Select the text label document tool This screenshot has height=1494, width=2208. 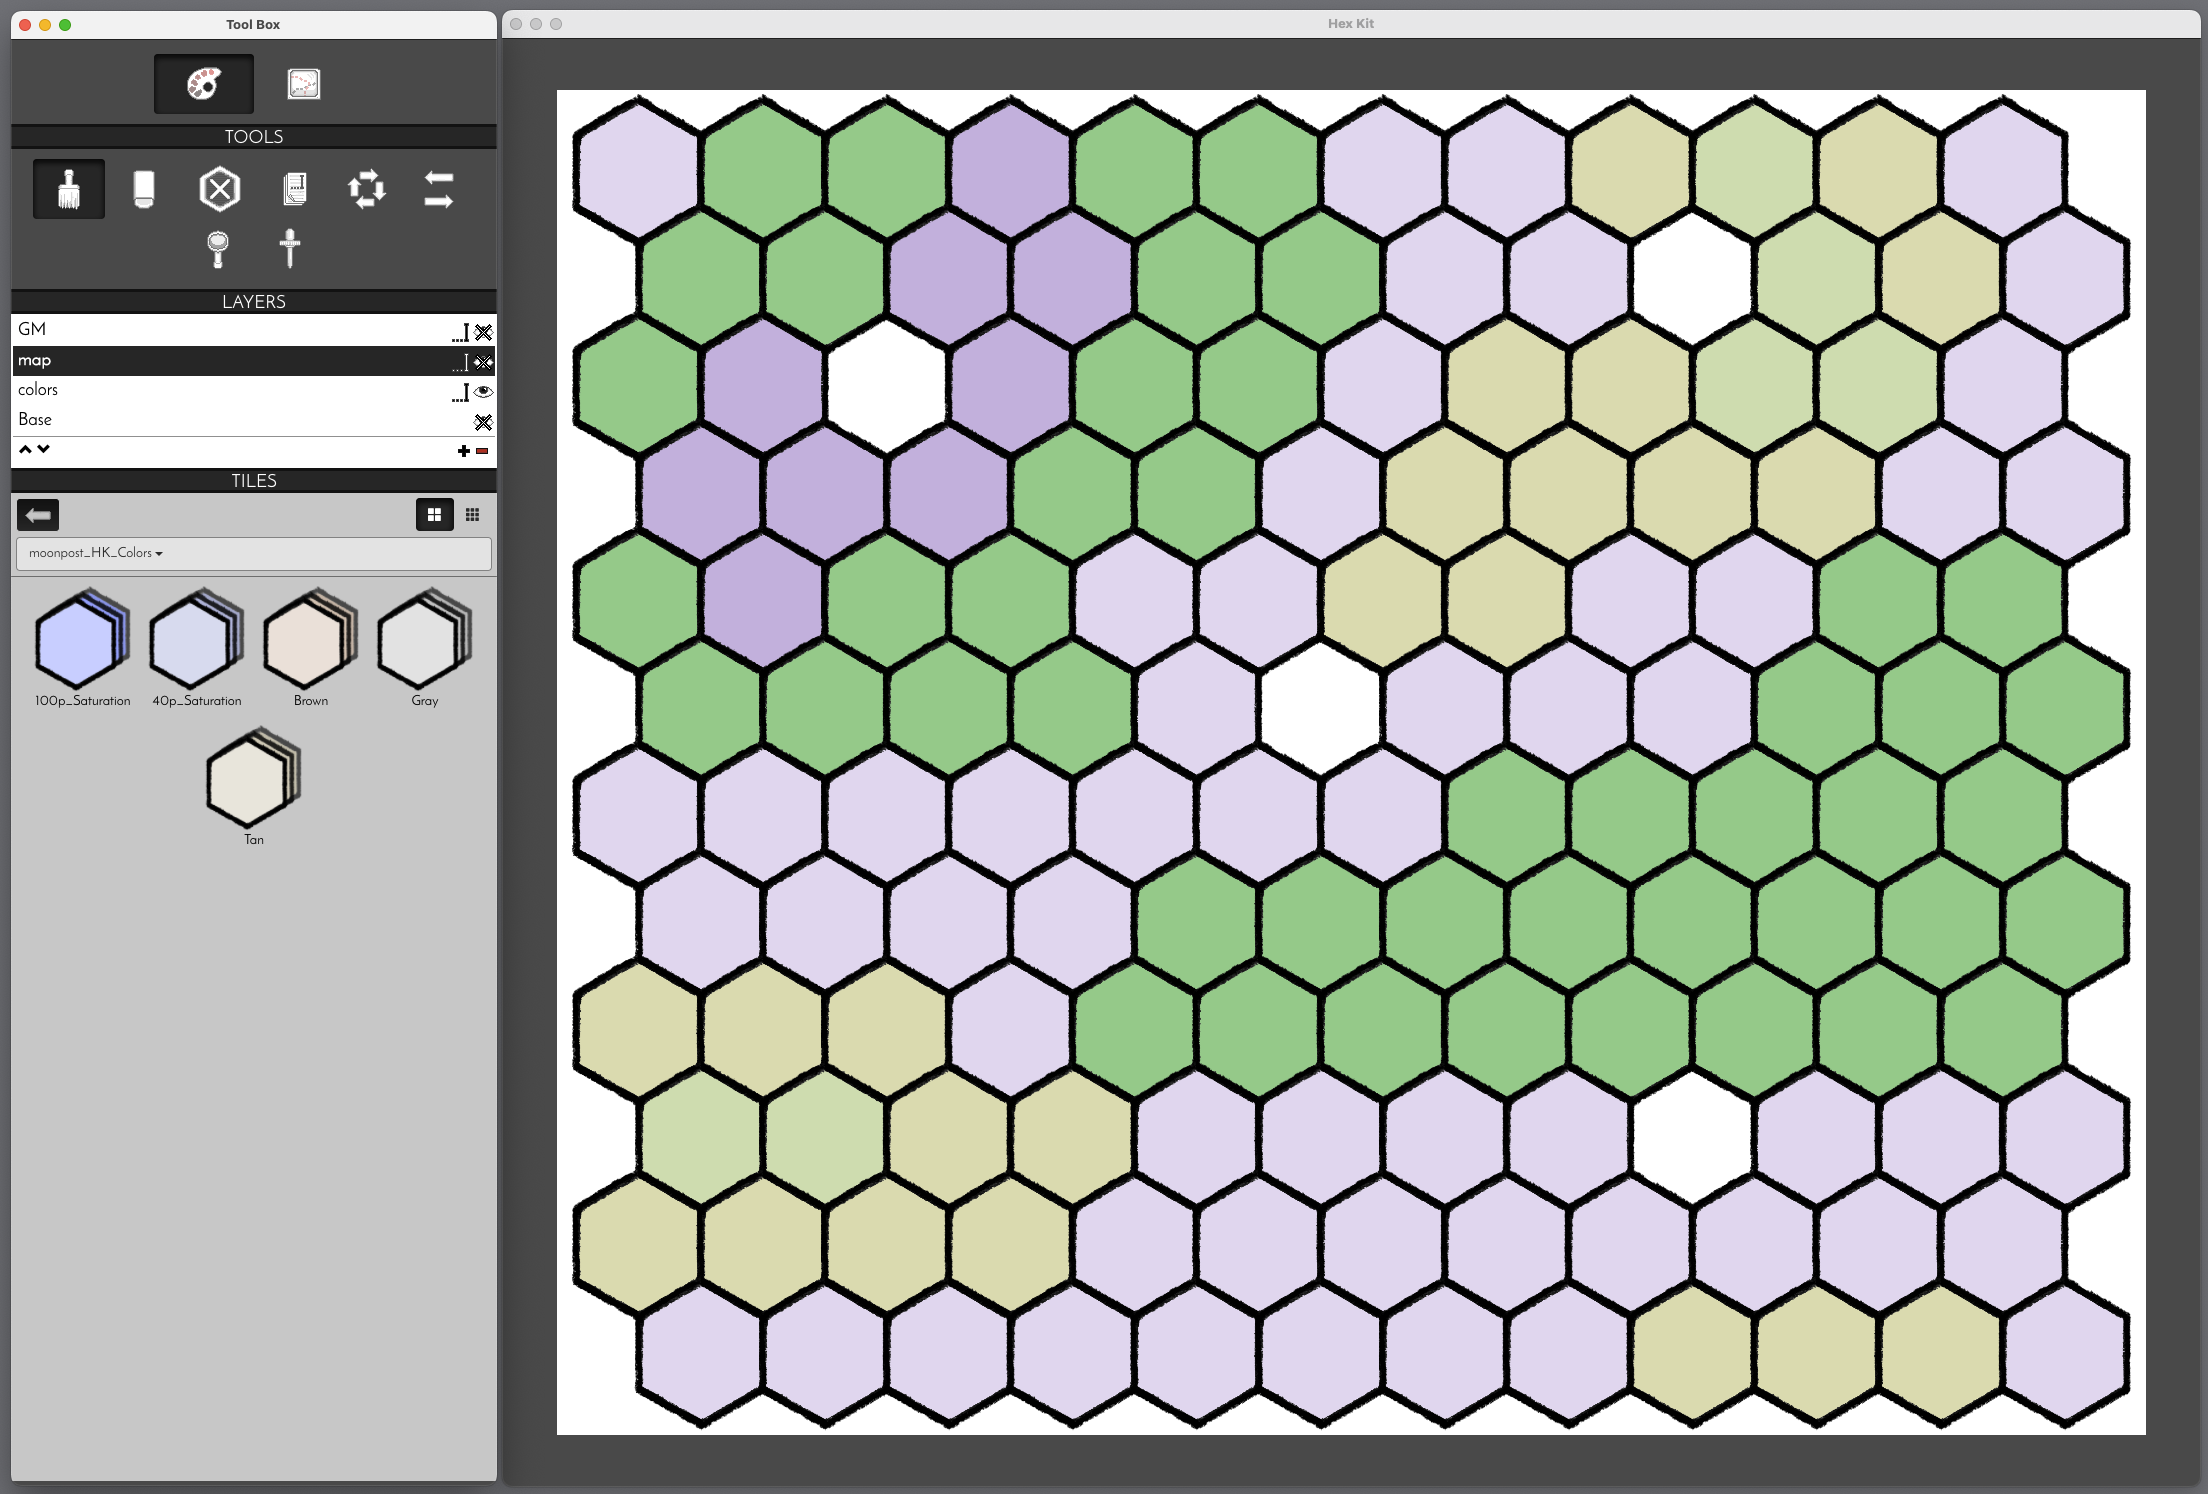[294, 189]
